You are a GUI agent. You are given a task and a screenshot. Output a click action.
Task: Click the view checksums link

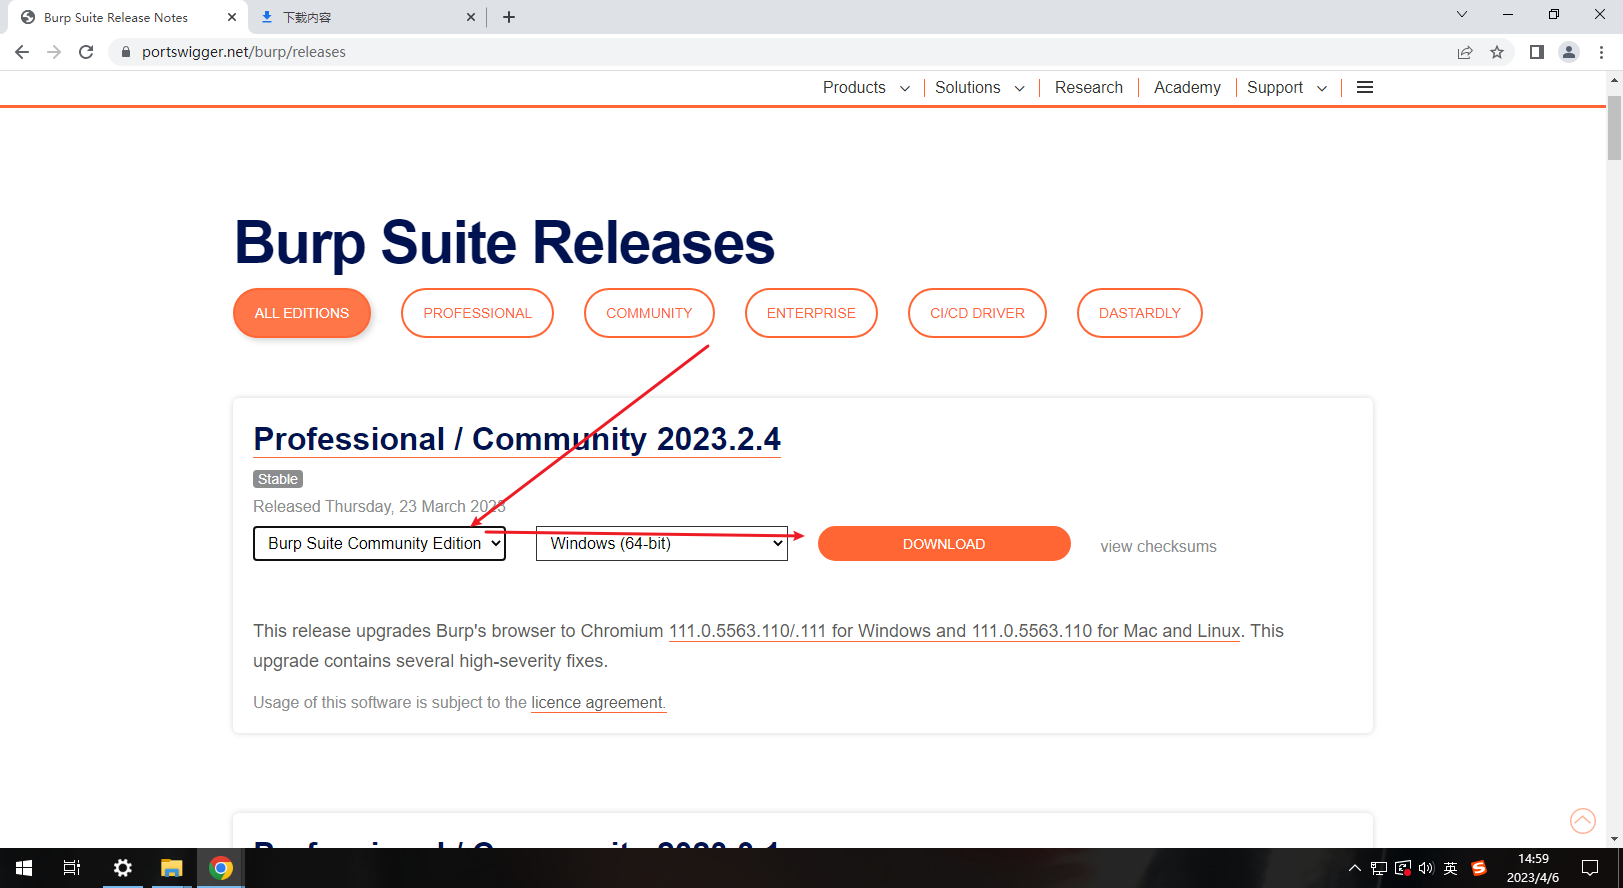click(x=1158, y=546)
